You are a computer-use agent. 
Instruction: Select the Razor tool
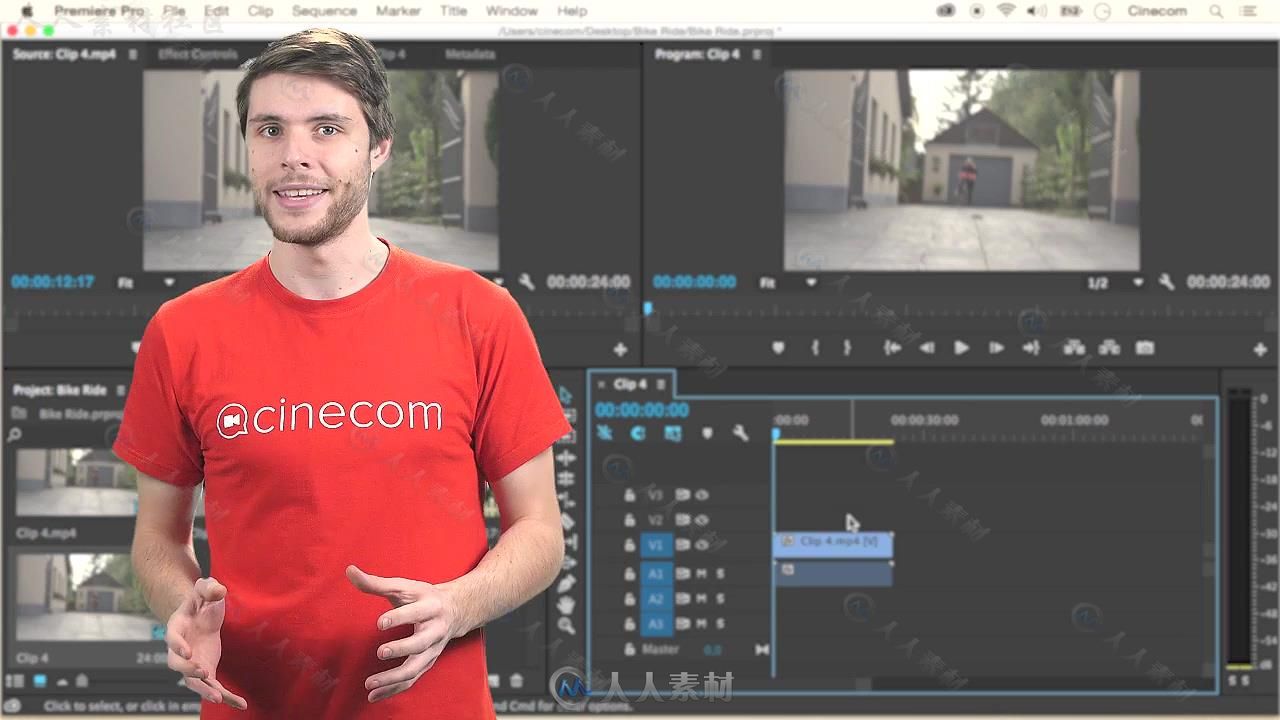pos(566,522)
